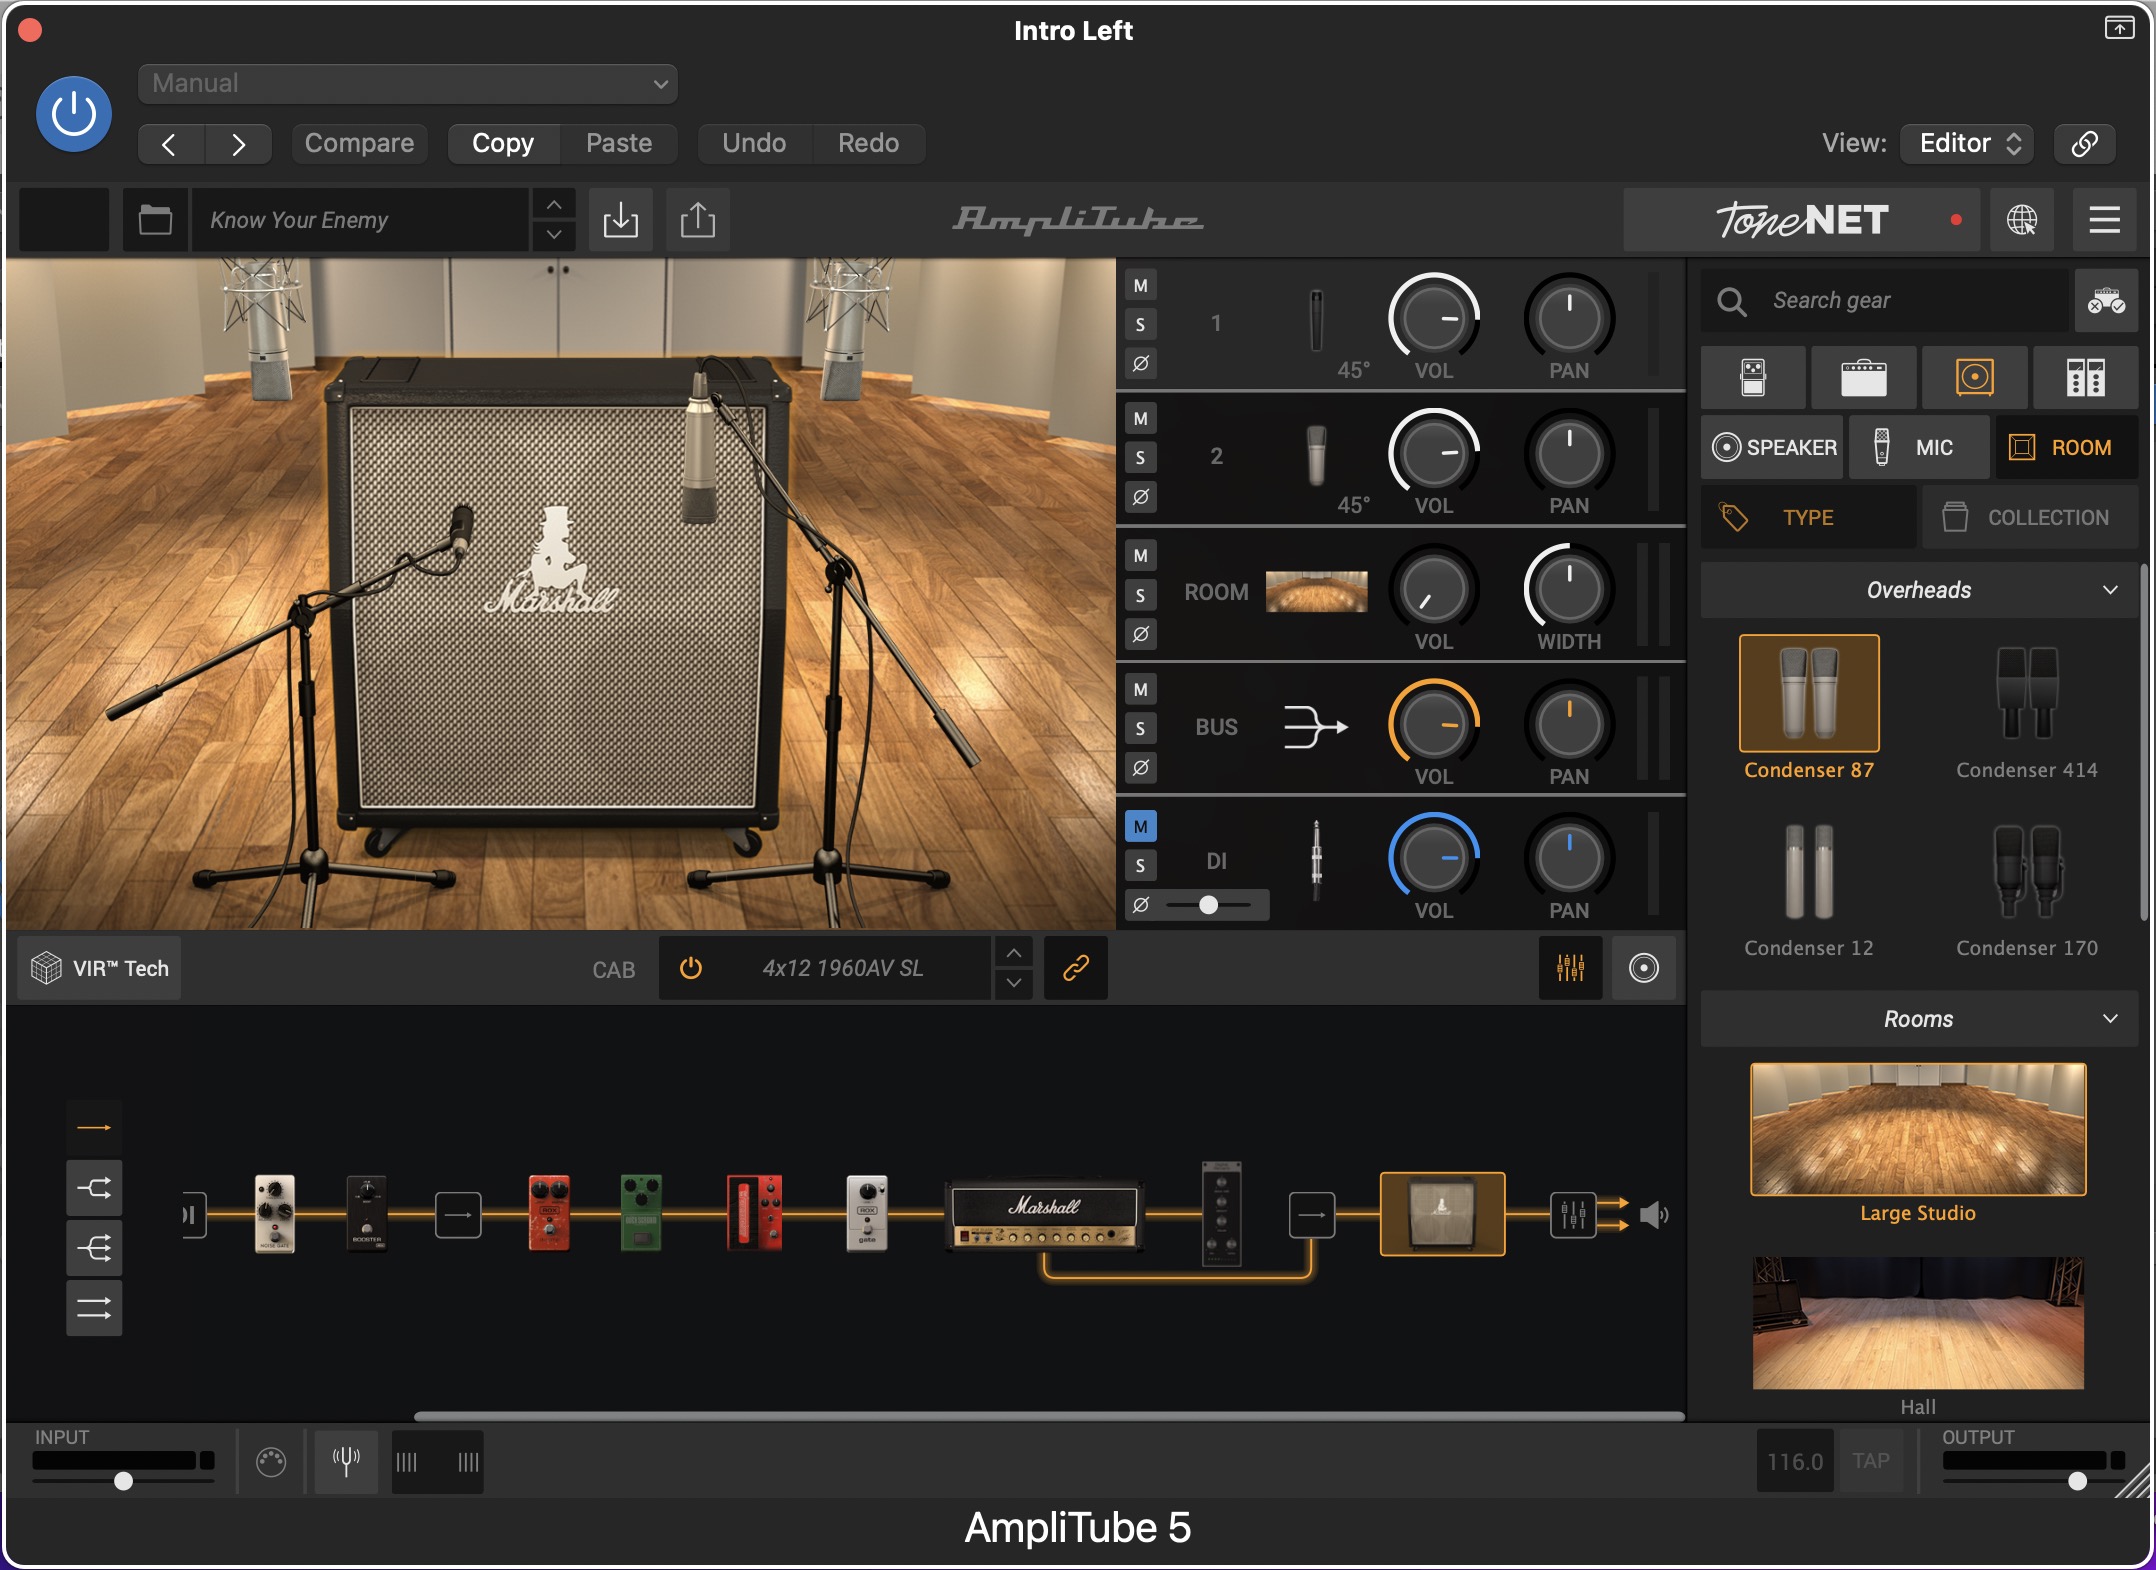The width and height of the screenshot is (2156, 1570).
Task: Open the speaker selection circle icon
Action: (x=1643, y=968)
